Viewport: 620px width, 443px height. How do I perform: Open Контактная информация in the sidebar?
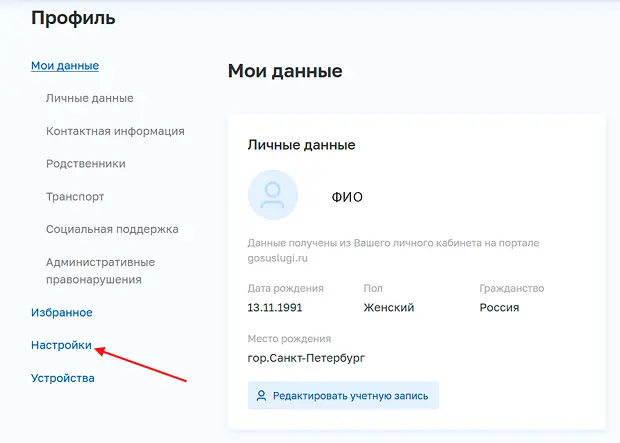(x=115, y=131)
